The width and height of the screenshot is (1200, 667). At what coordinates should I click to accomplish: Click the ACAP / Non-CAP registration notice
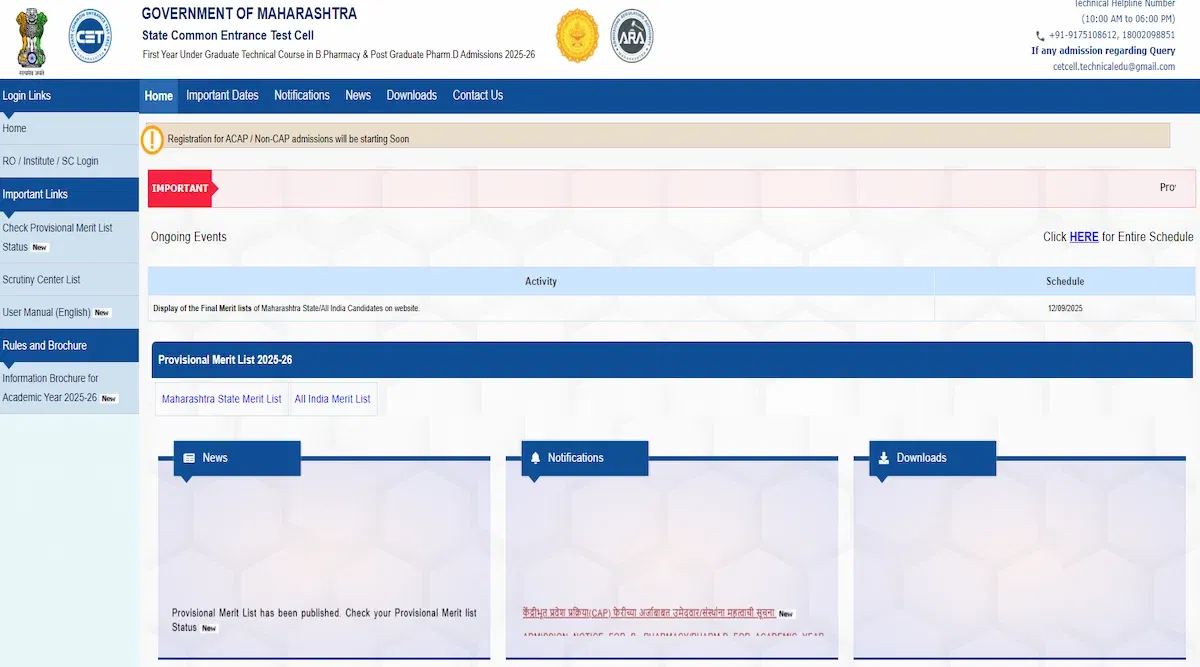pos(288,139)
